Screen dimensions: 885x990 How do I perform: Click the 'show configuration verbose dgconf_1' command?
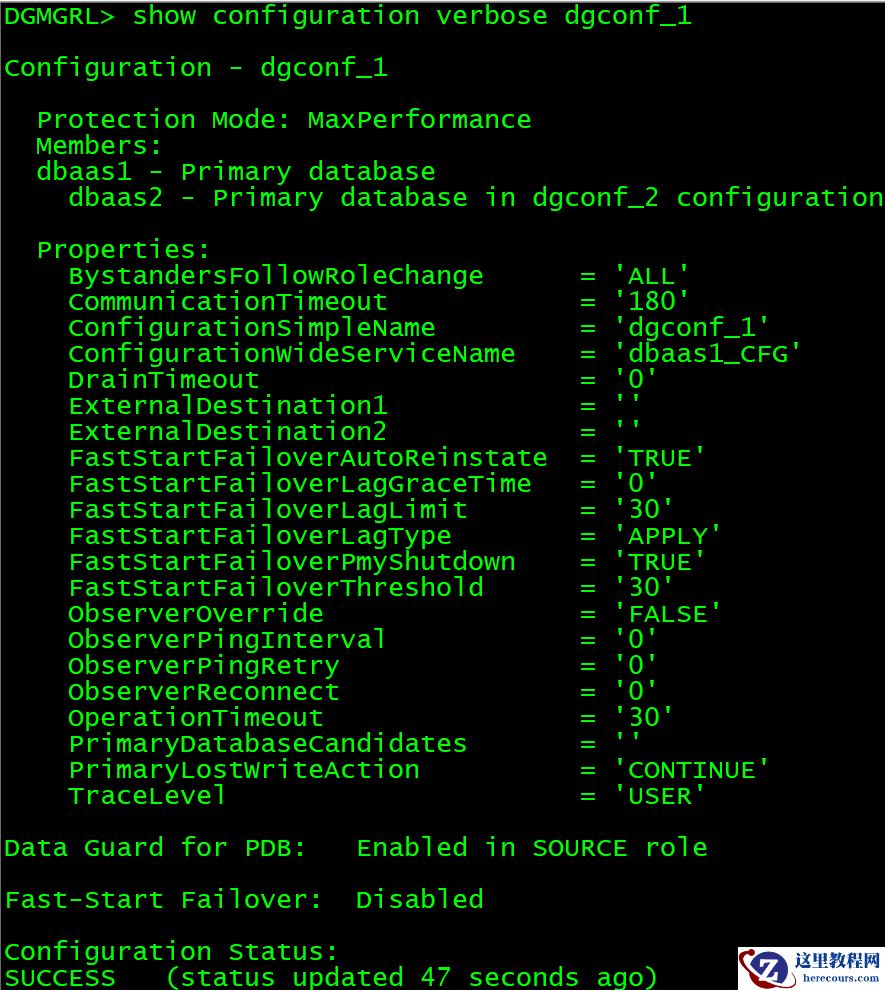tap(411, 16)
